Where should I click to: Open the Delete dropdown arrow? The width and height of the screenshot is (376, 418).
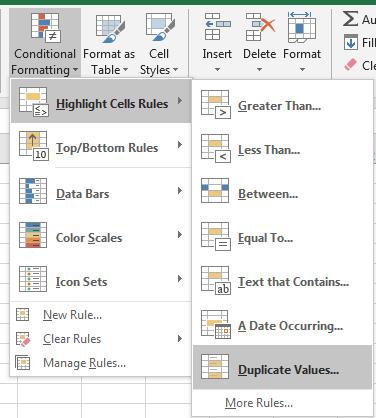pos(260,70)
